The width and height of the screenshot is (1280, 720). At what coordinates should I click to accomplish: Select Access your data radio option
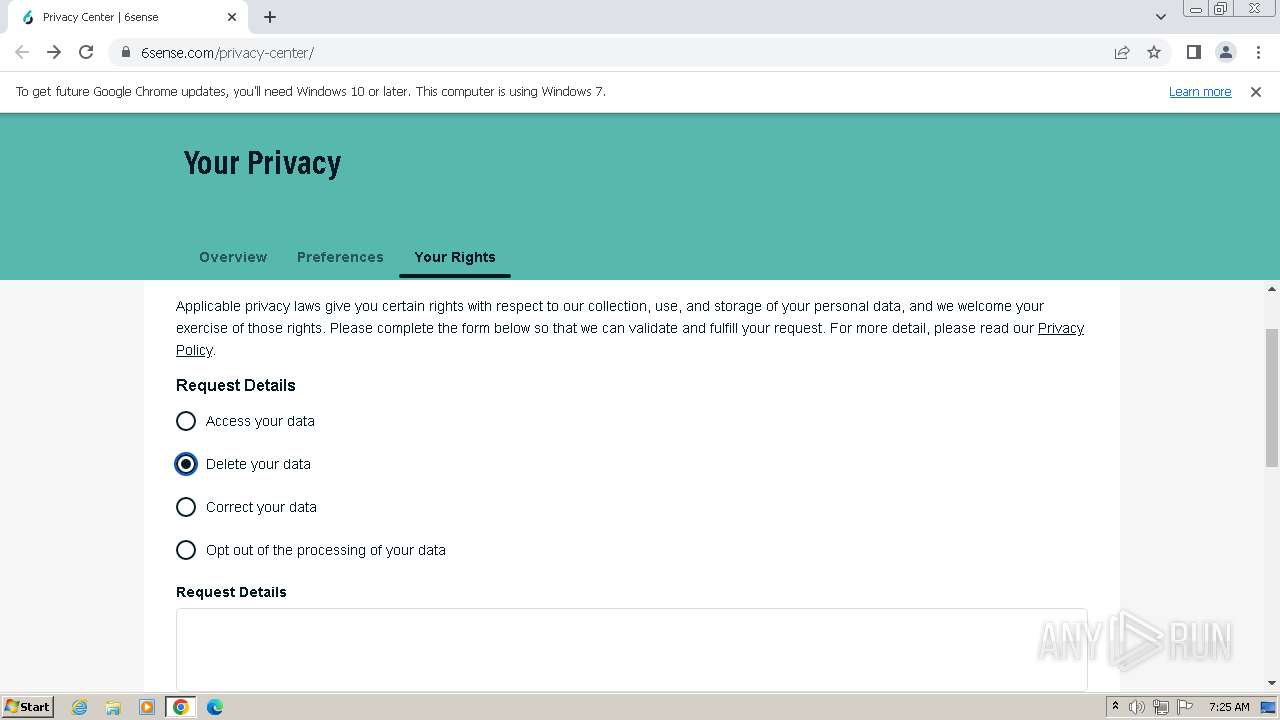pyautogui.click(x=186, y=421)
